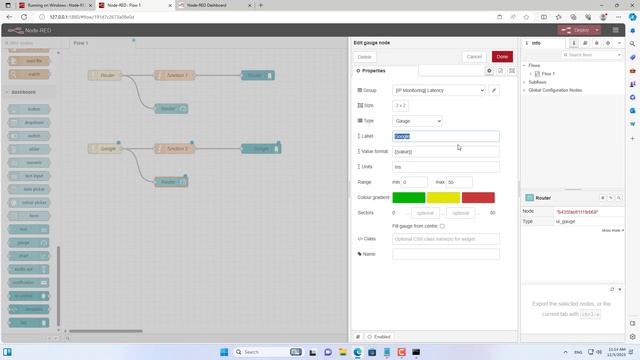Viewport: 640px width, 360px height.
Task: Click the Size 3 x 2 button
Action: coord(400,105)
